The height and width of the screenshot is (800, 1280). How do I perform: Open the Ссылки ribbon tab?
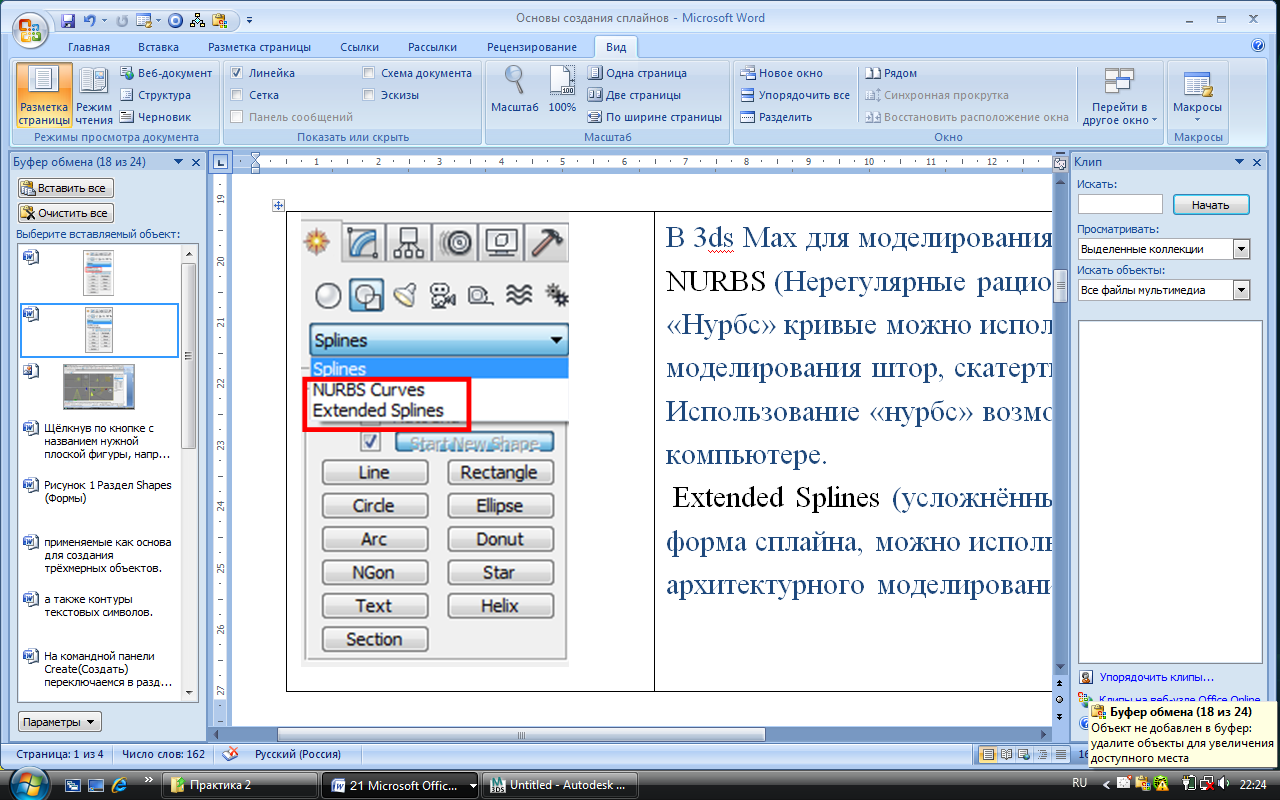coord(359,47)
